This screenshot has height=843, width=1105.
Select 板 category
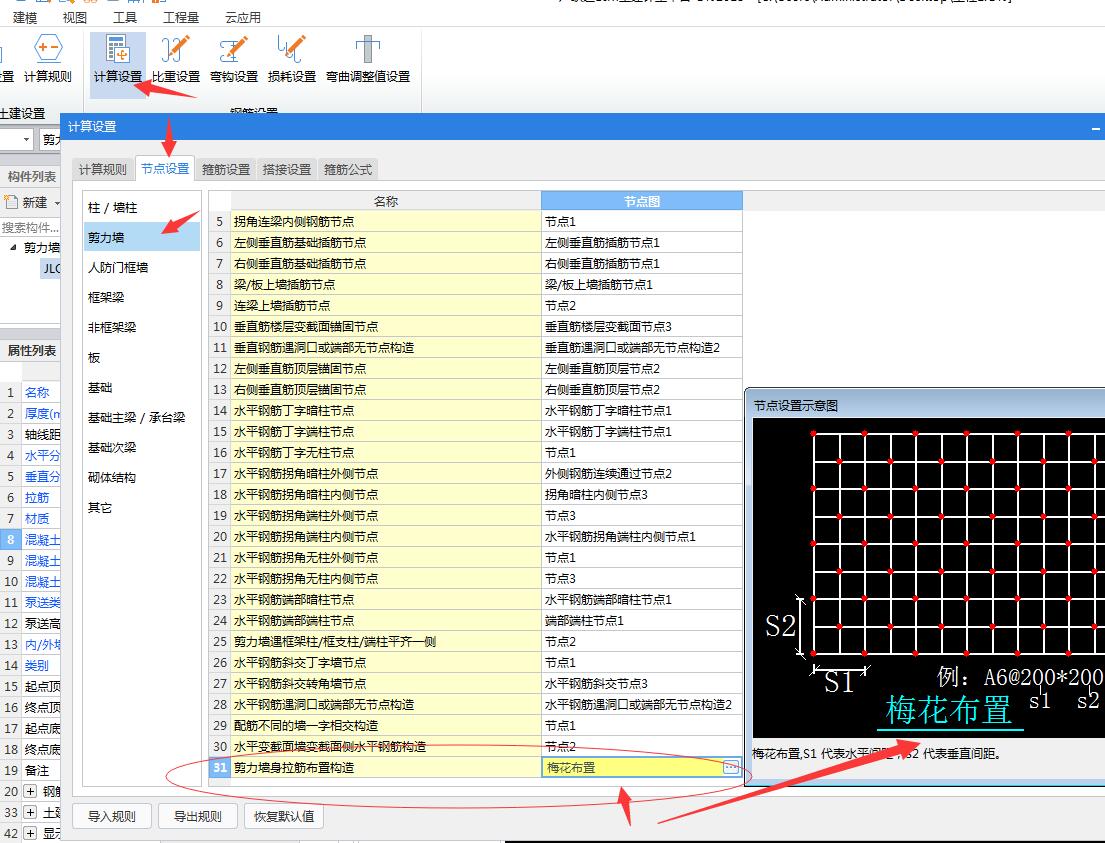tap(142, 357)
